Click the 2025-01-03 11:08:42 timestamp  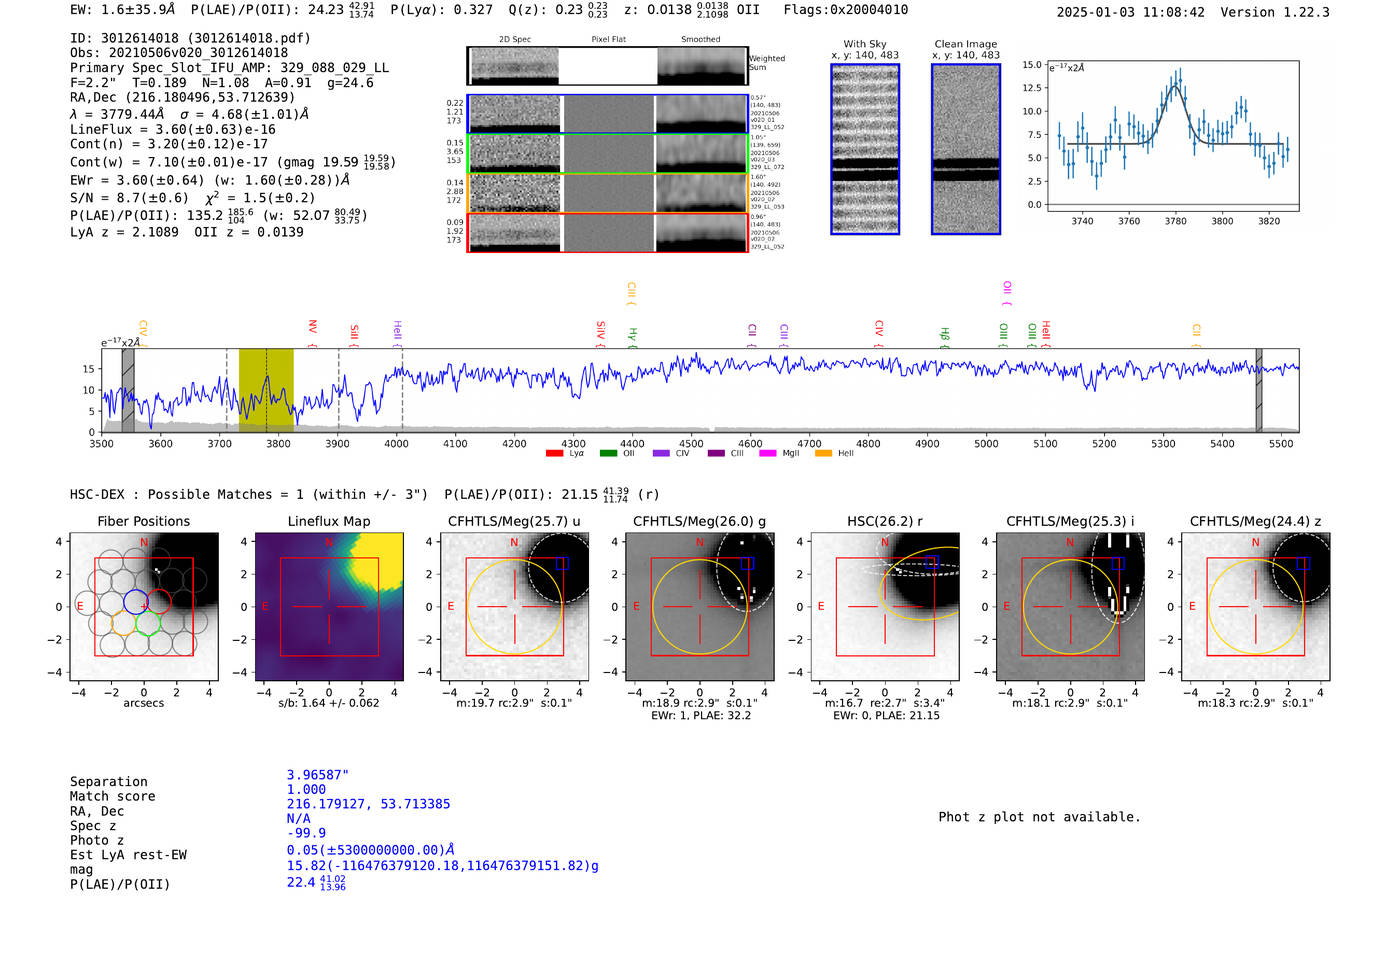click(1131, 13)
